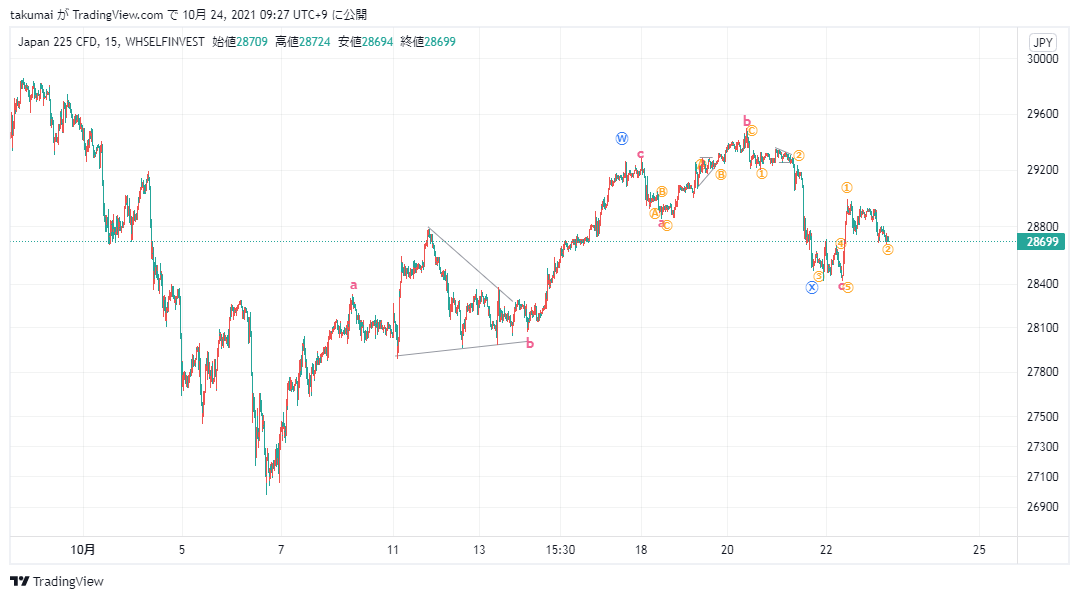Click the lower triangle trendline near 27900
The image size is (1079, 599).
[x=462, y=348]
